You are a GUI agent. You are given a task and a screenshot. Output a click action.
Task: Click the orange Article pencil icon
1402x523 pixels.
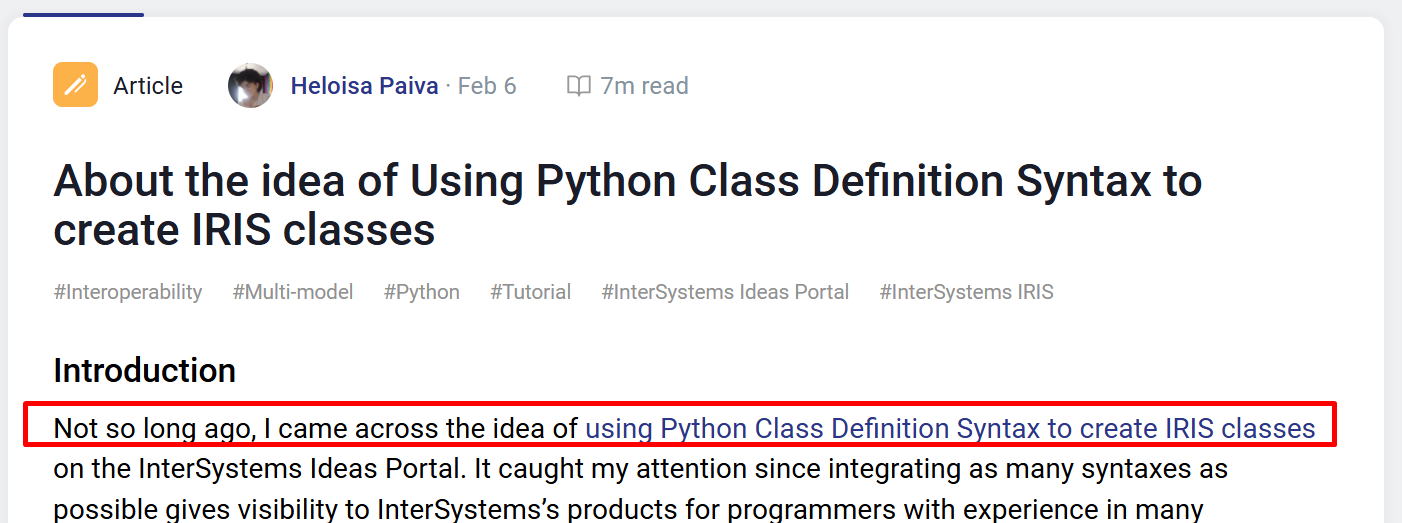click(75, 85)
